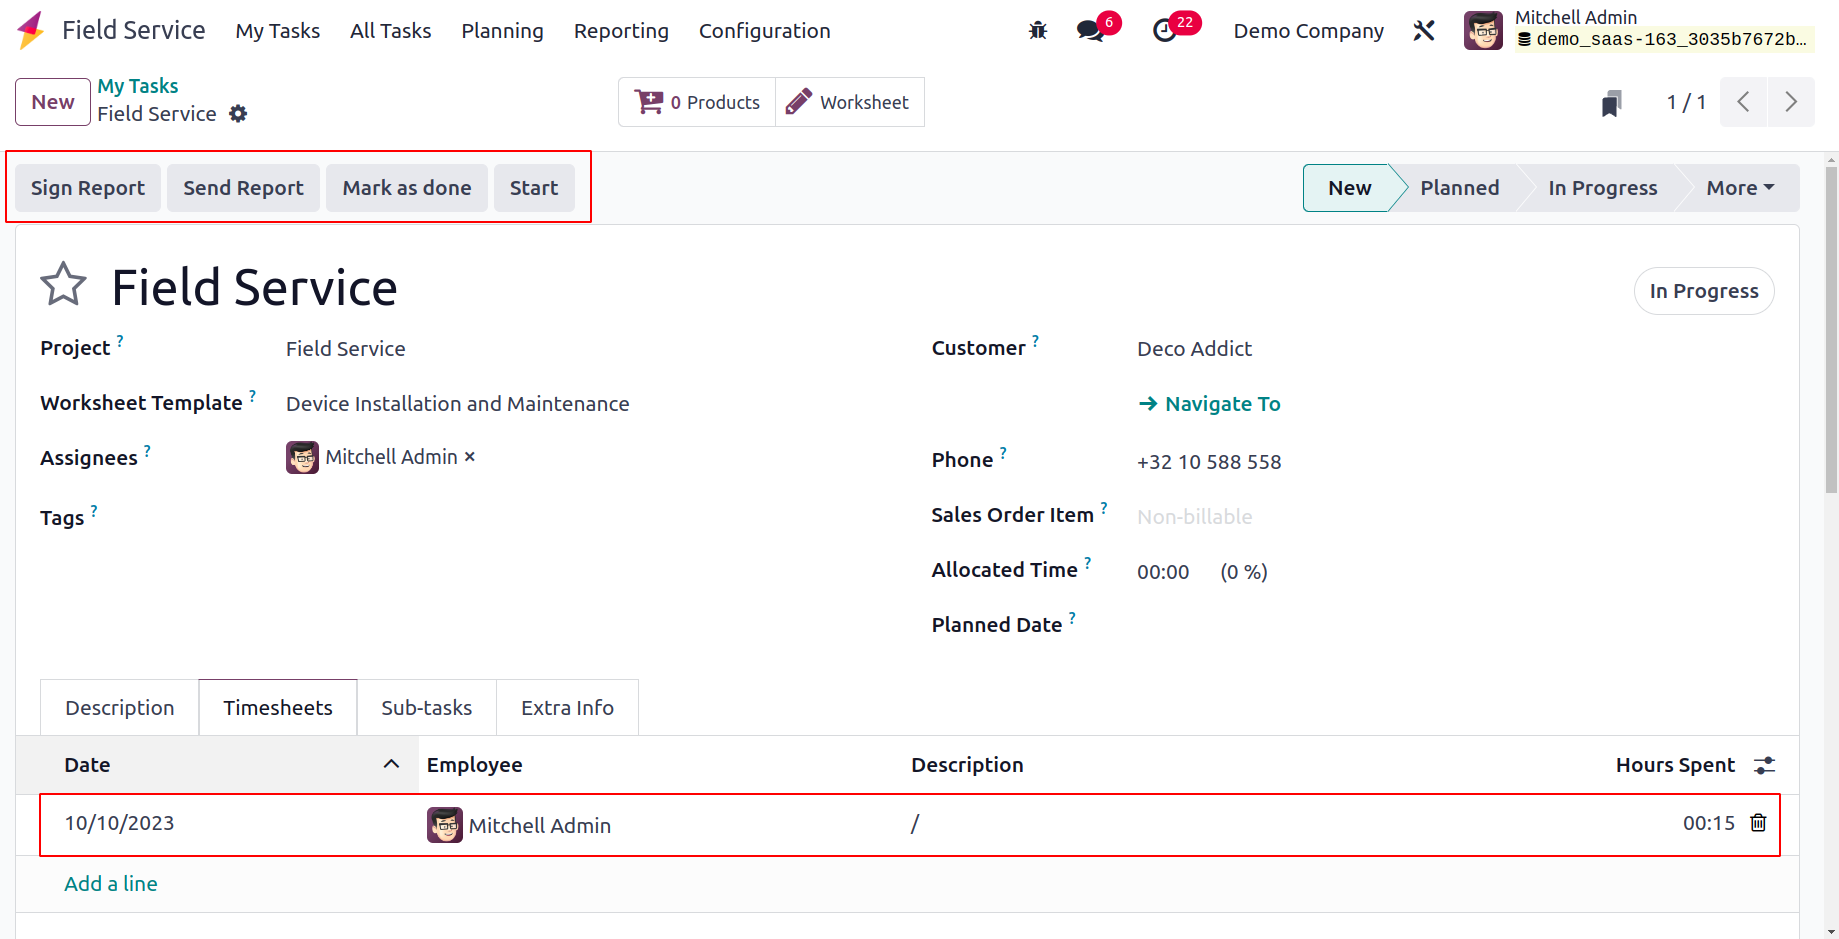Open the clock activities icon
Screen dimensions: 1839x939
[x=1165, y=31]
